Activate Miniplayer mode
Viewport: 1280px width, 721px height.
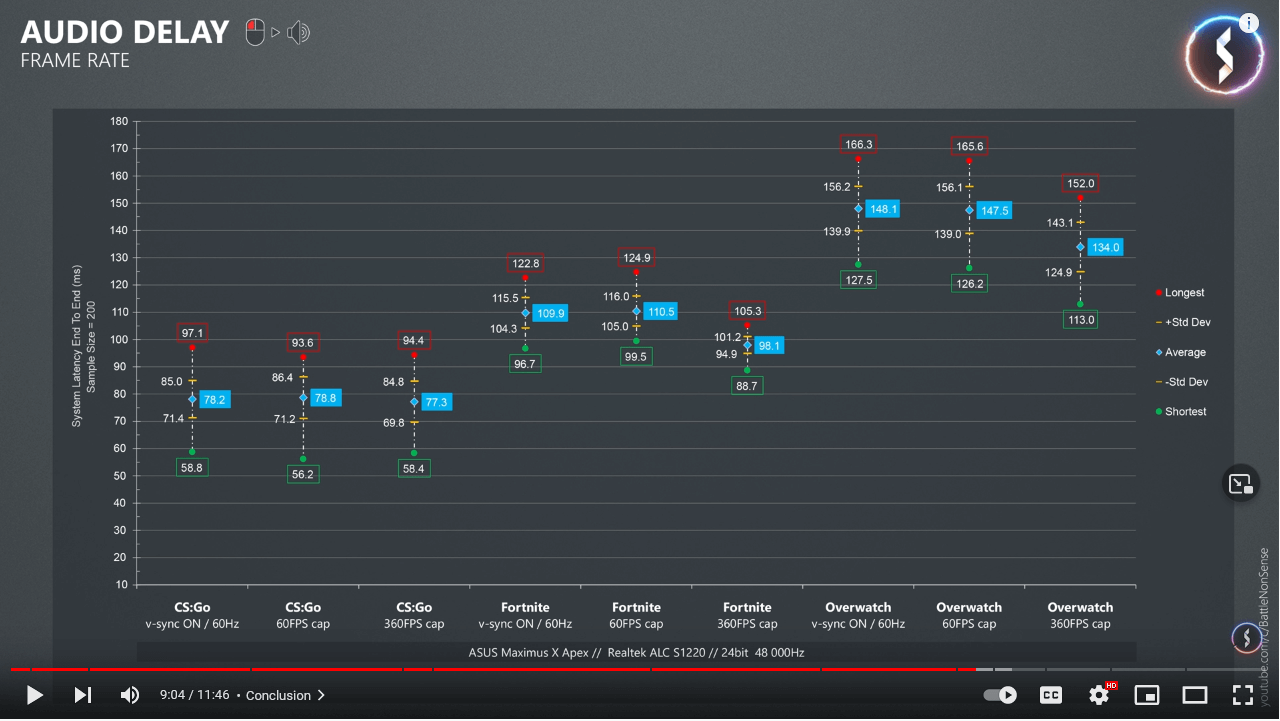point(1146,695)
